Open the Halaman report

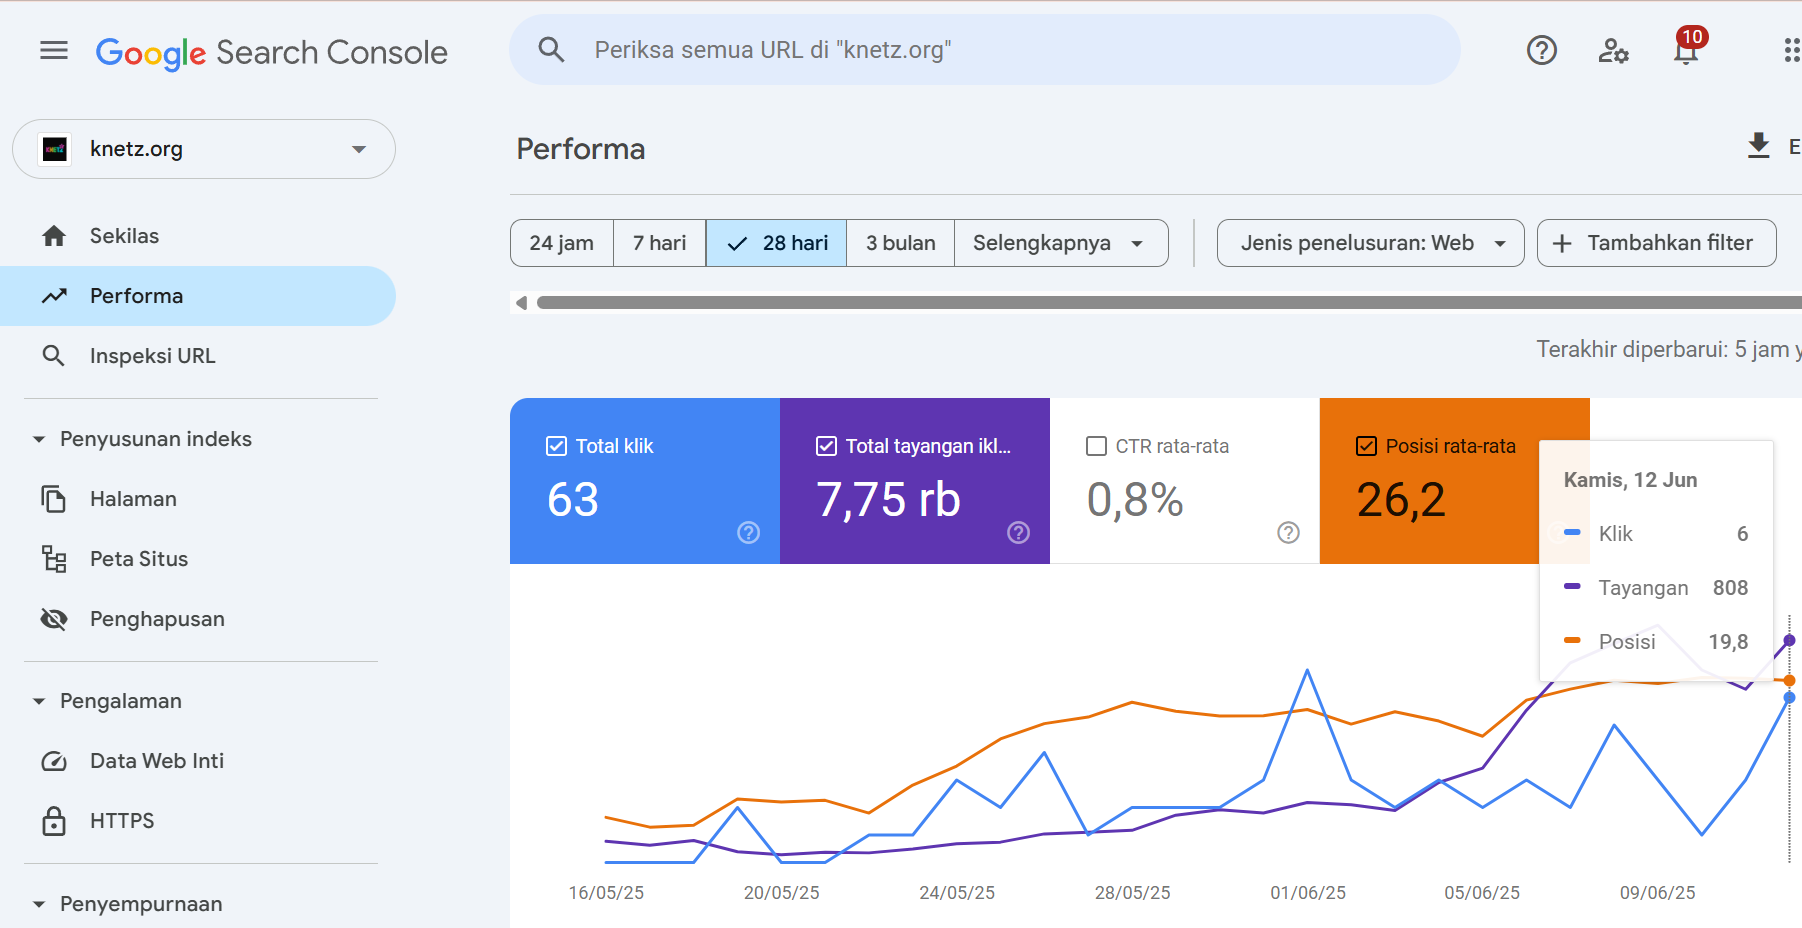coord(198,499)
